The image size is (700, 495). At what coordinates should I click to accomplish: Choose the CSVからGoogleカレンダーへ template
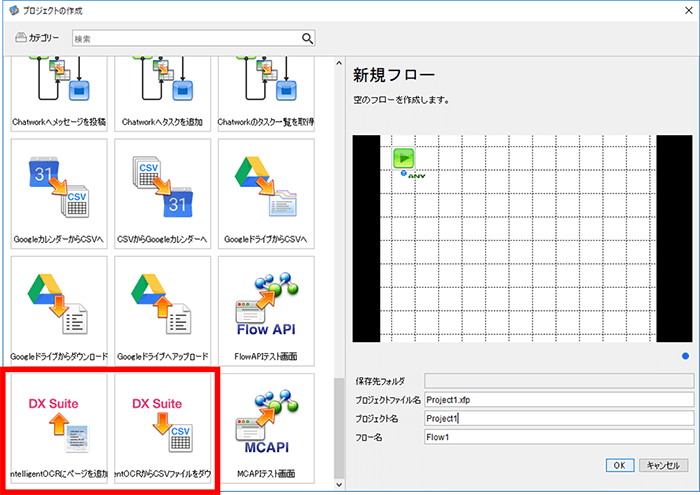click(x=162, y=194)
